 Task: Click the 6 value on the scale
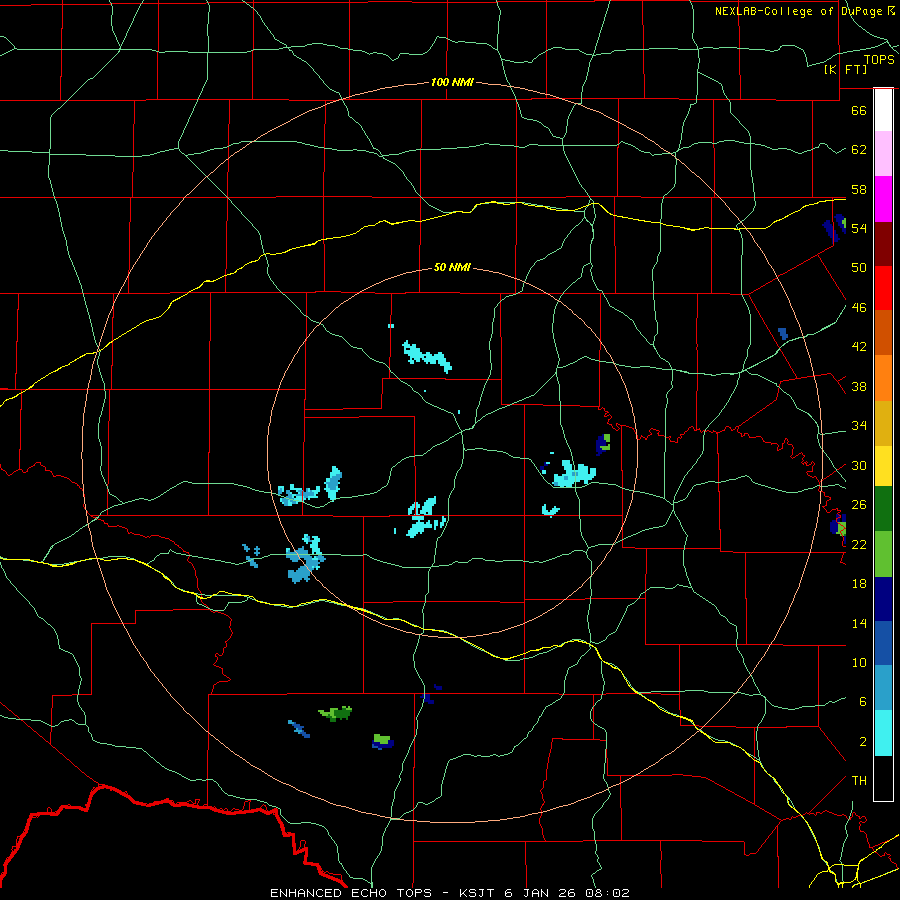point(862,701)
